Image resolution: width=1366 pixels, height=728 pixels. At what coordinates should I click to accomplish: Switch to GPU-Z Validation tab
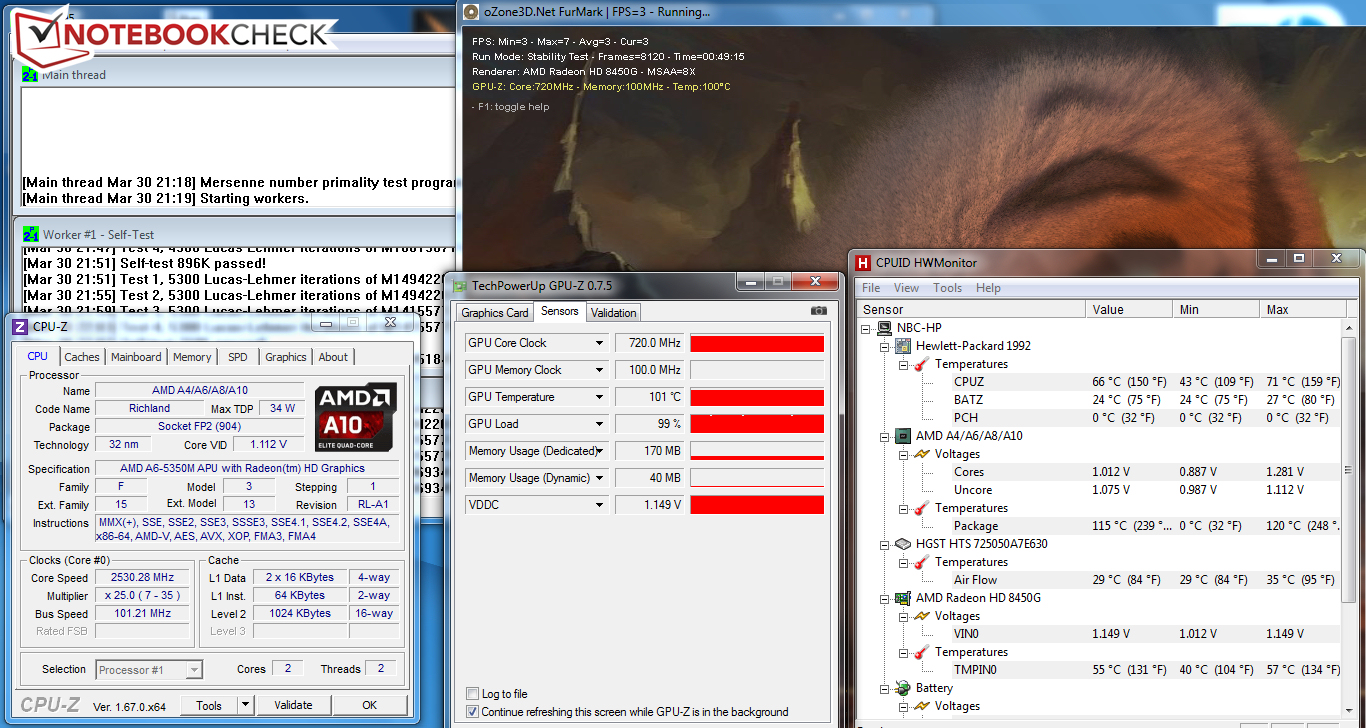click(x=614, y=313)
